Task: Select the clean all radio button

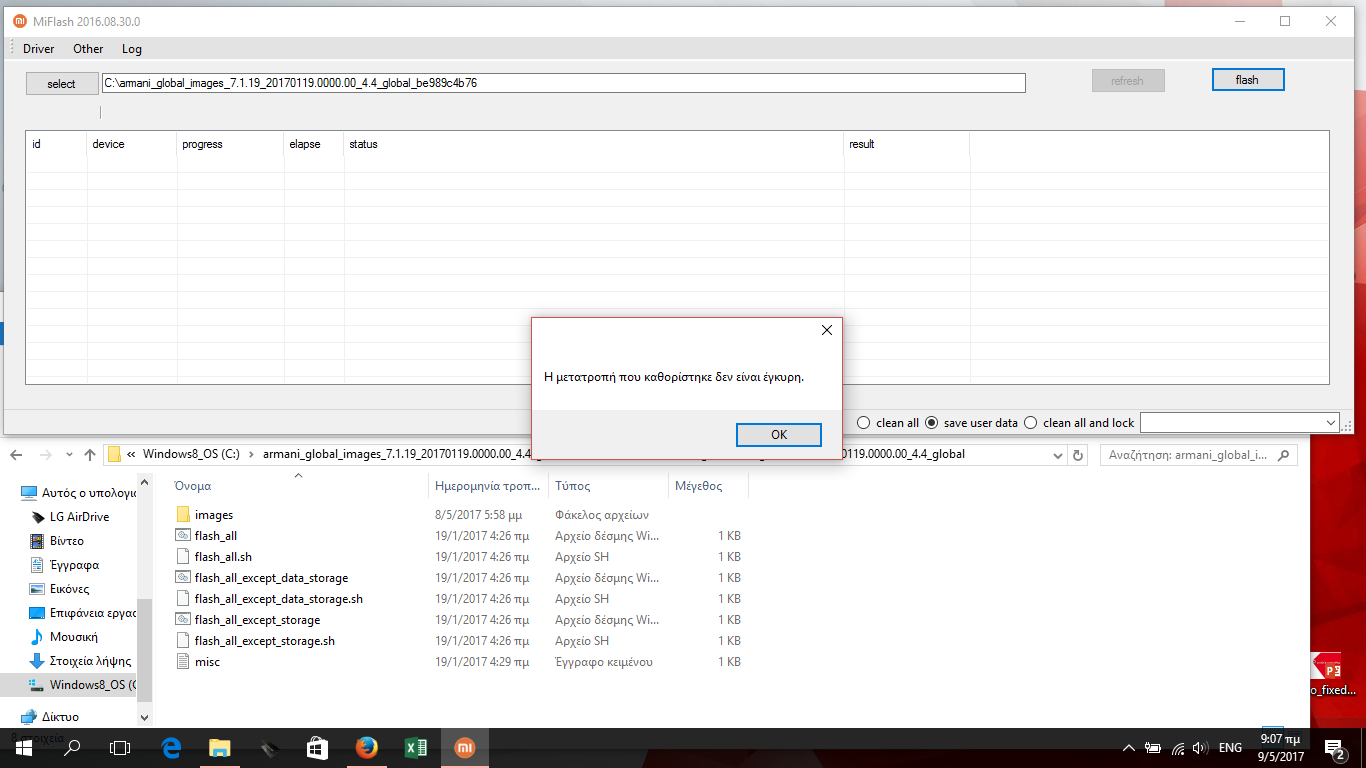Action: (x=864, y=423)
